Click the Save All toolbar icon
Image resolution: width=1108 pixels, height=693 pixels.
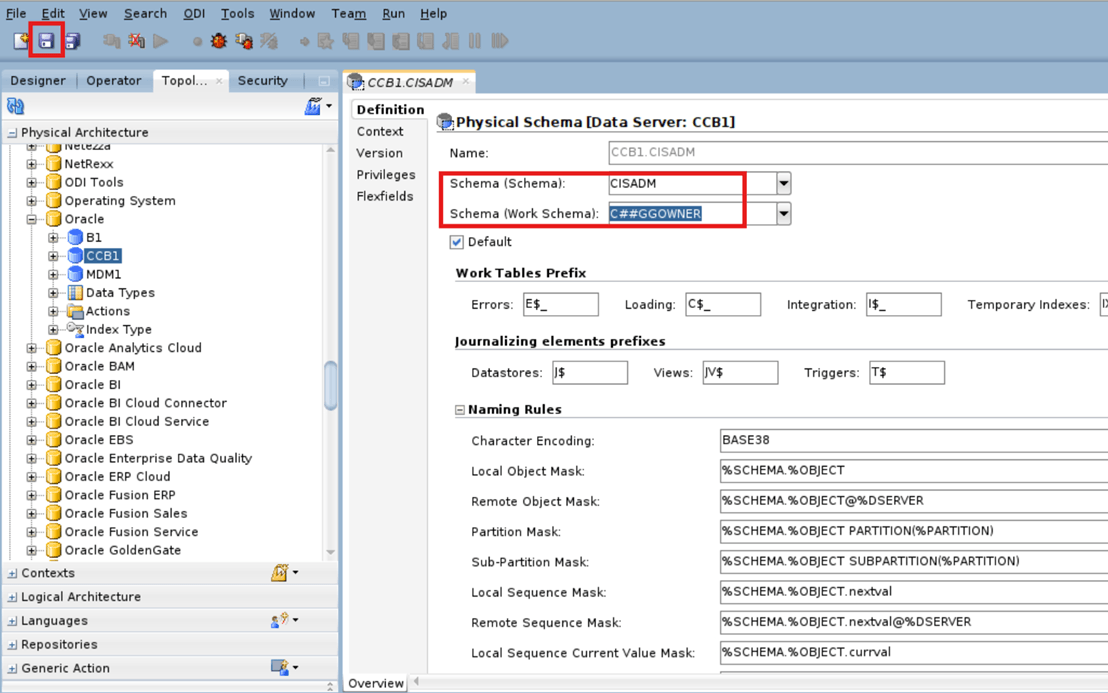click(72, 41)
